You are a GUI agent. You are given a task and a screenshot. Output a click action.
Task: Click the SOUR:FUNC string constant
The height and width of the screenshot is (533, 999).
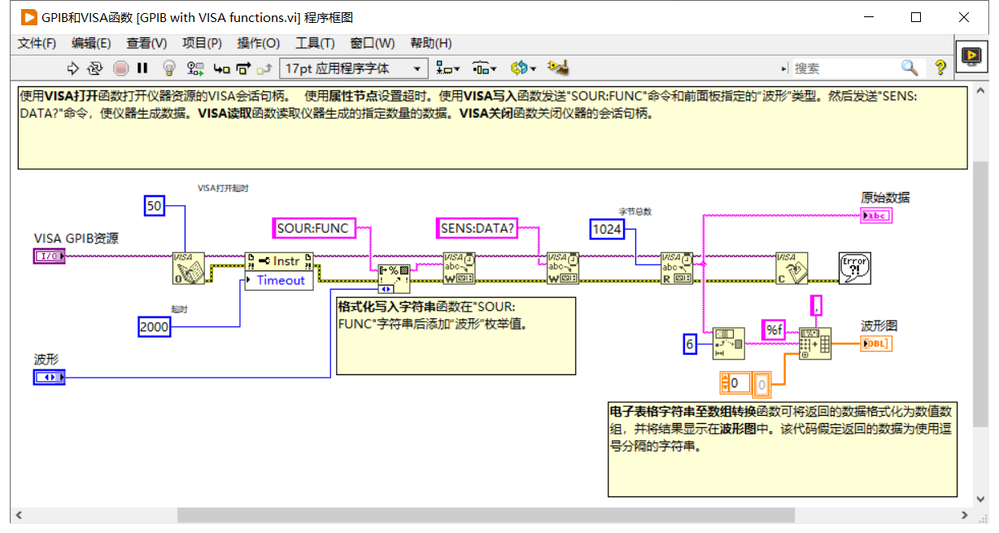coord(313,228)
